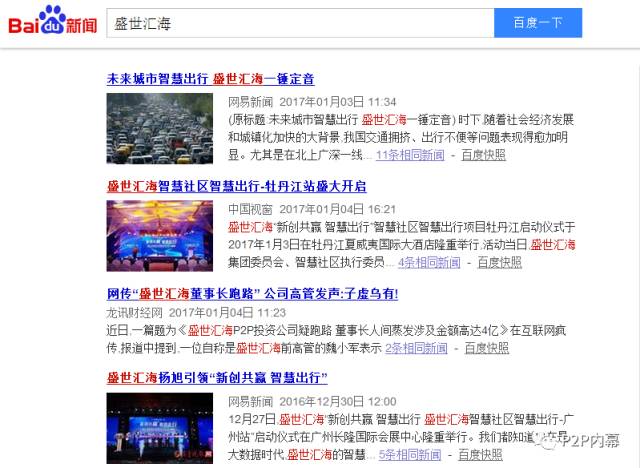This screenshot has width=640, height=468.
Task: Open headline 盛世汇海智慧社区智慧出行-牡丹江站盛大开启
Action: pyautogui.click(x=236, y=186)
